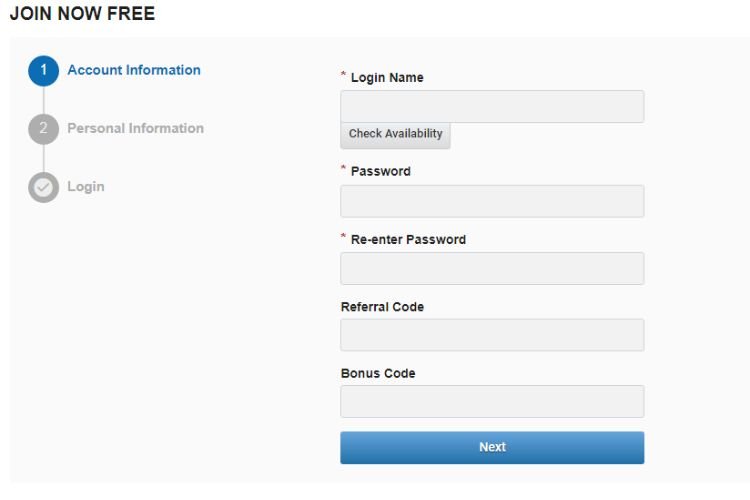Go to the Personal Information step

[135, 128]
